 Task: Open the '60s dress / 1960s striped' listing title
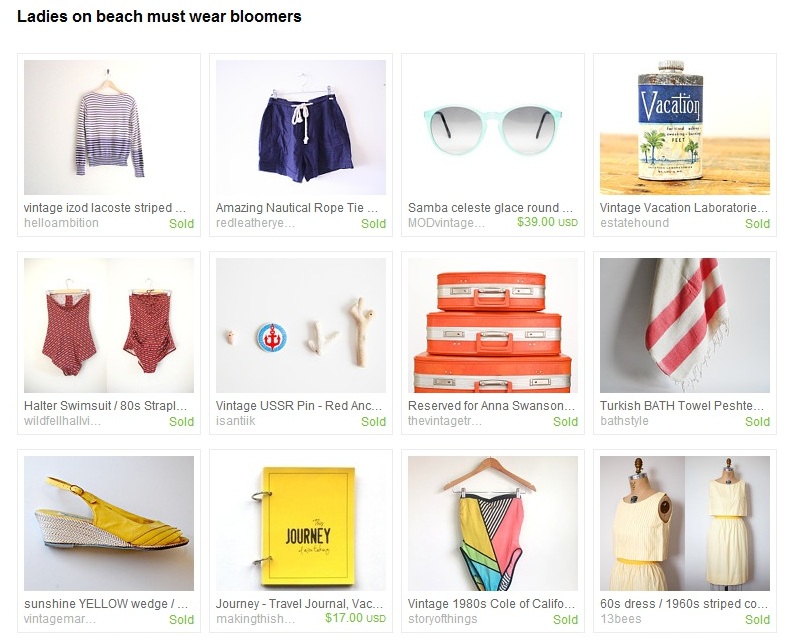(683, 604)
